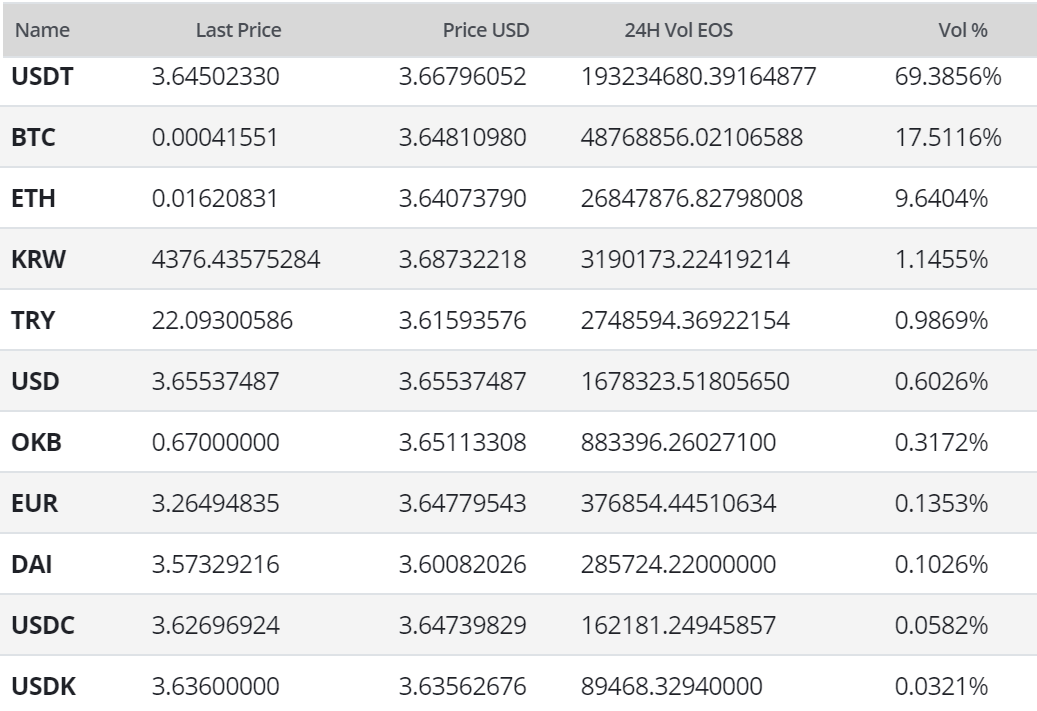Click OKB volume 883396.26027100

(x=679, y=442)
